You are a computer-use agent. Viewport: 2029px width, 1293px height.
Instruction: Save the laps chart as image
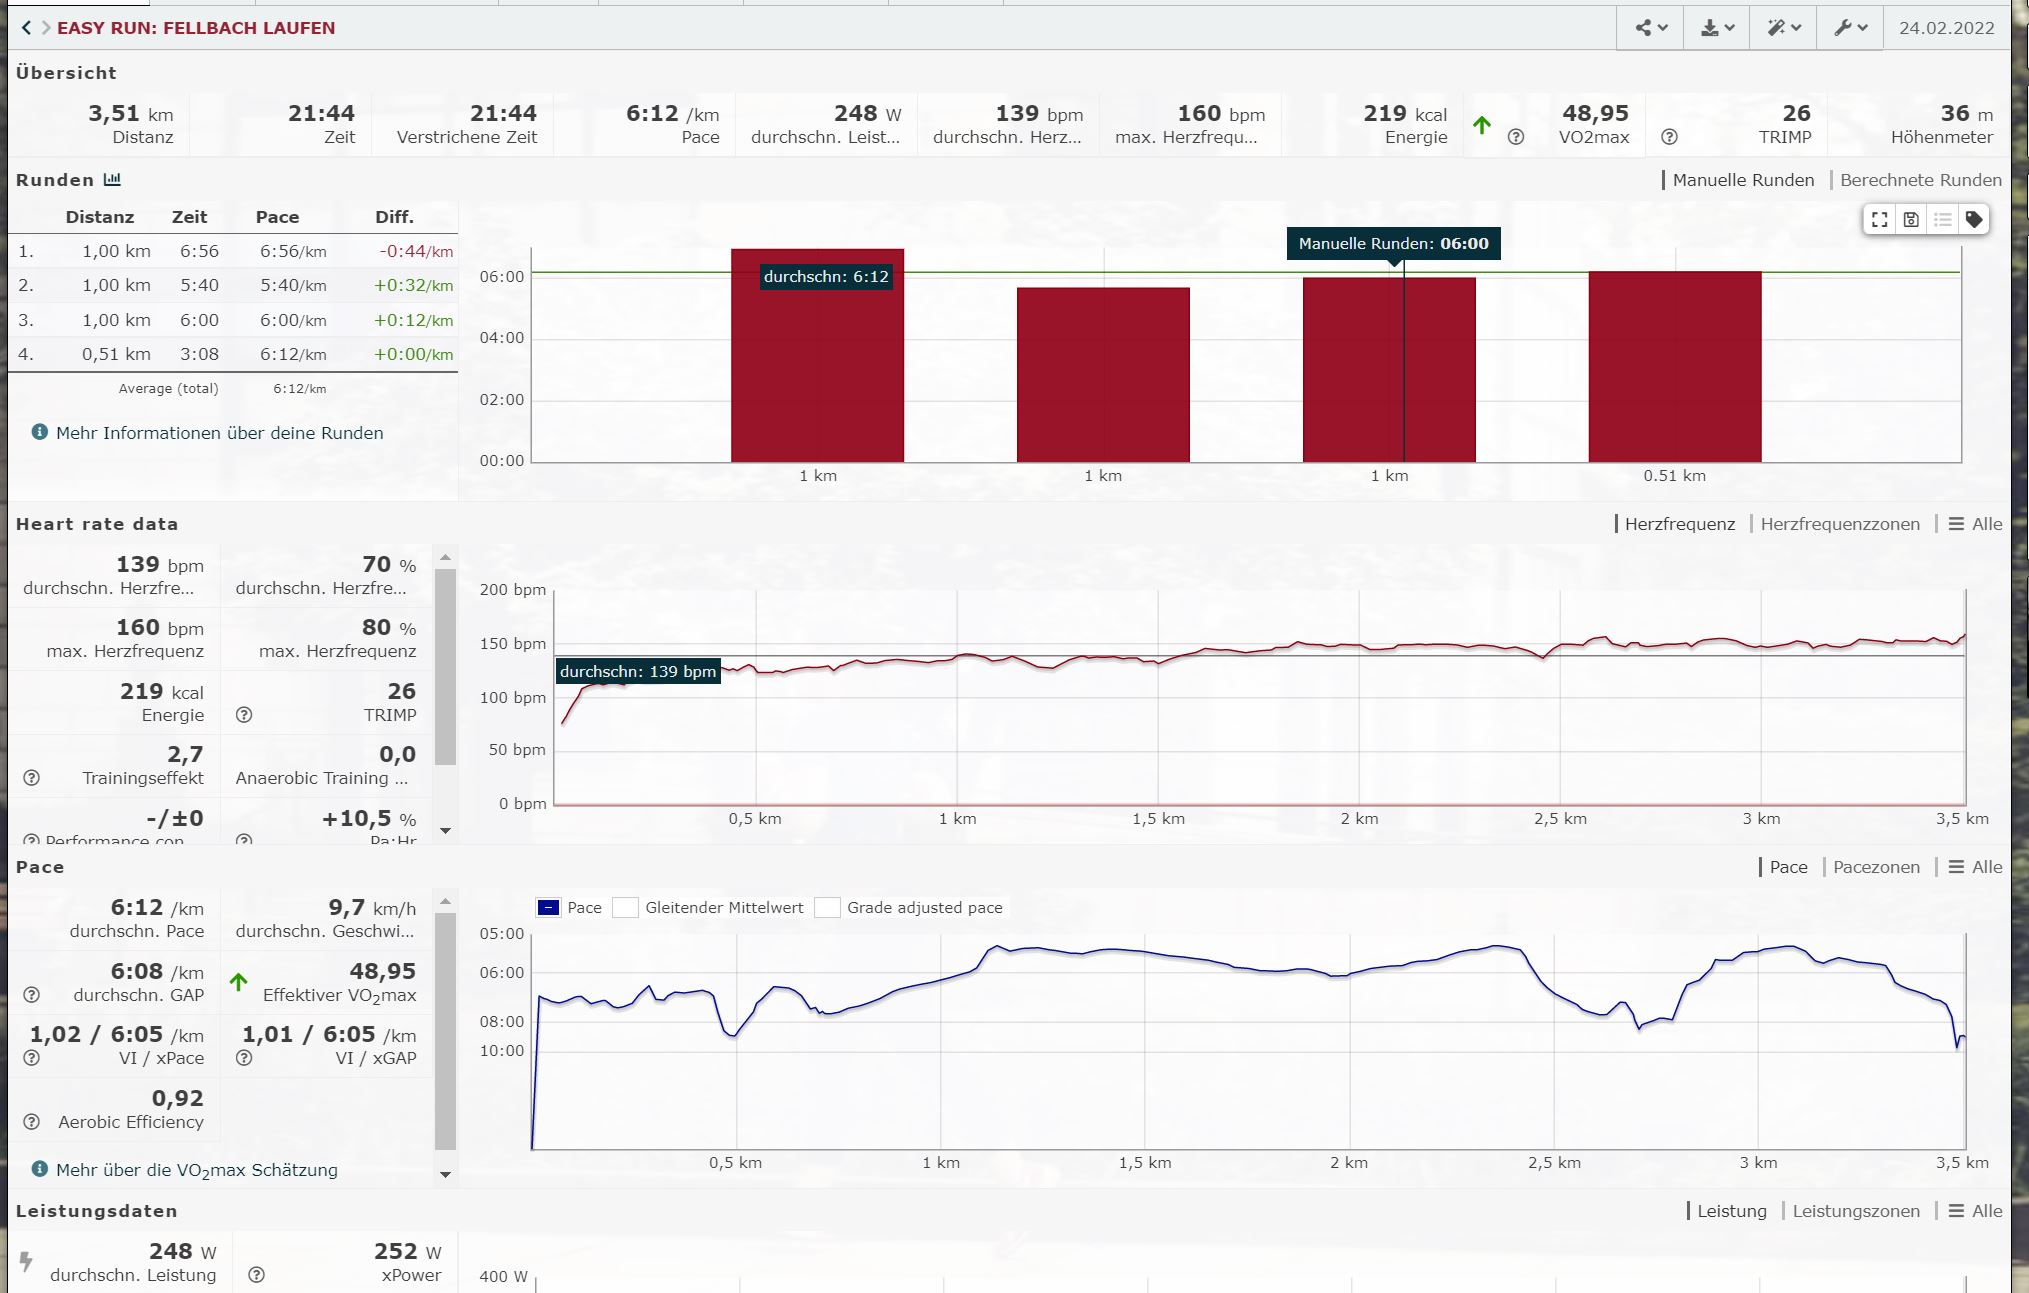coord(1911,220)
